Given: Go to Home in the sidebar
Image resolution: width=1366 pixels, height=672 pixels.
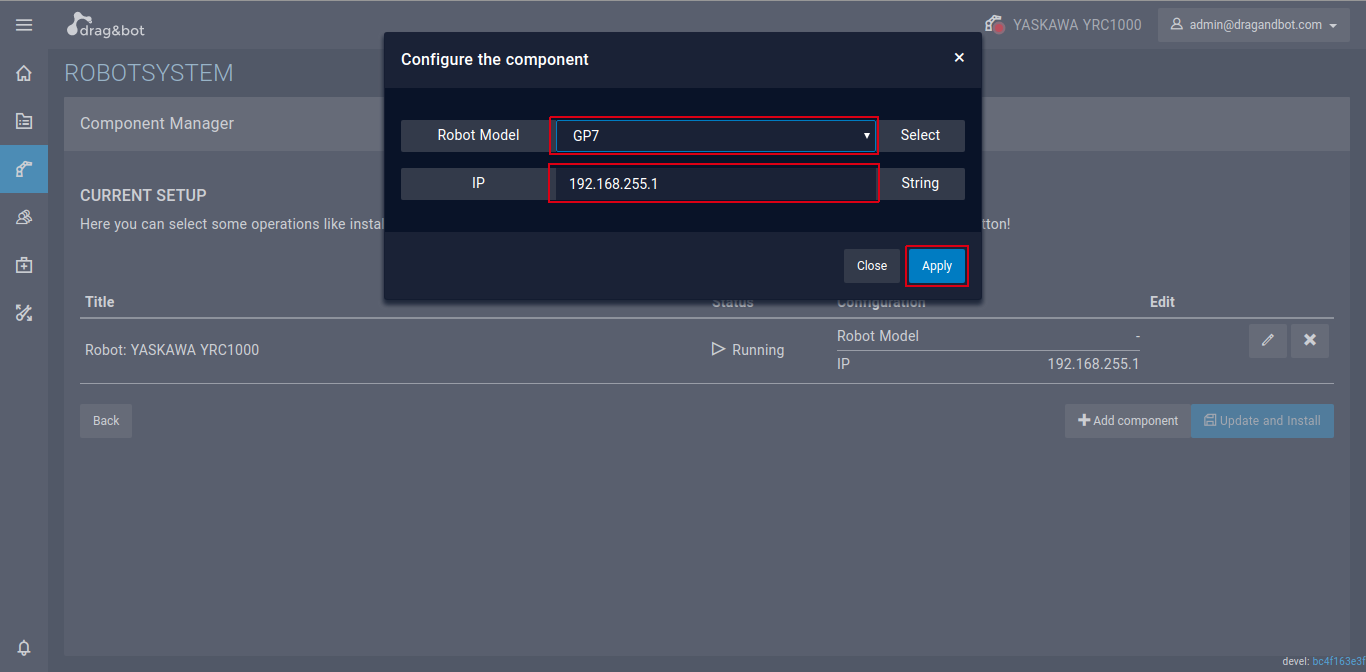Looking at the screenshot, I should (24, 73).
